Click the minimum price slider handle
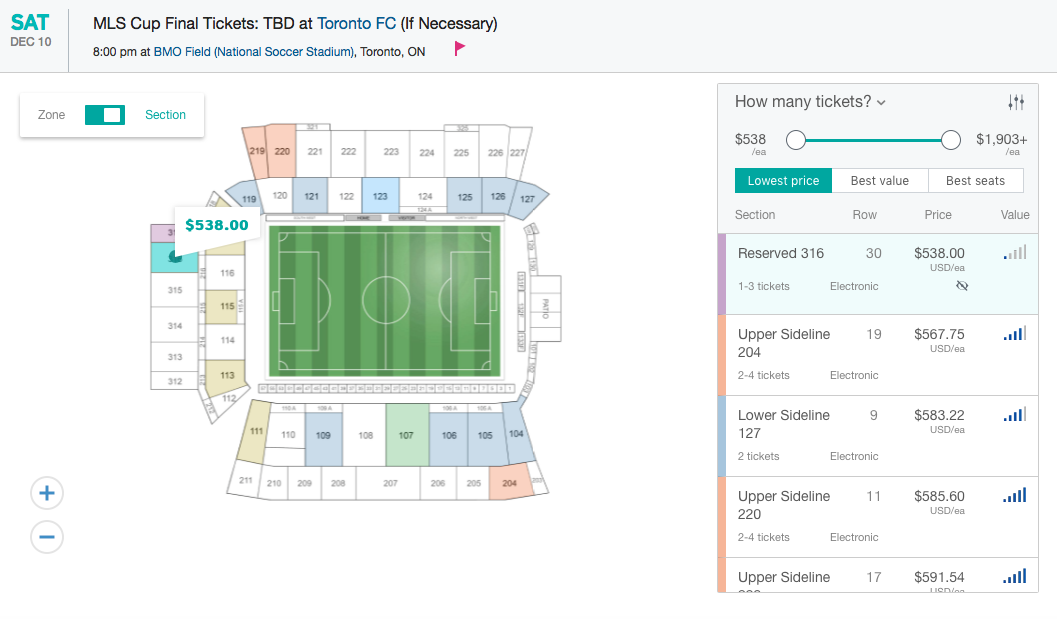Viewport: 1057px width, 619px height. coord(796,140)
